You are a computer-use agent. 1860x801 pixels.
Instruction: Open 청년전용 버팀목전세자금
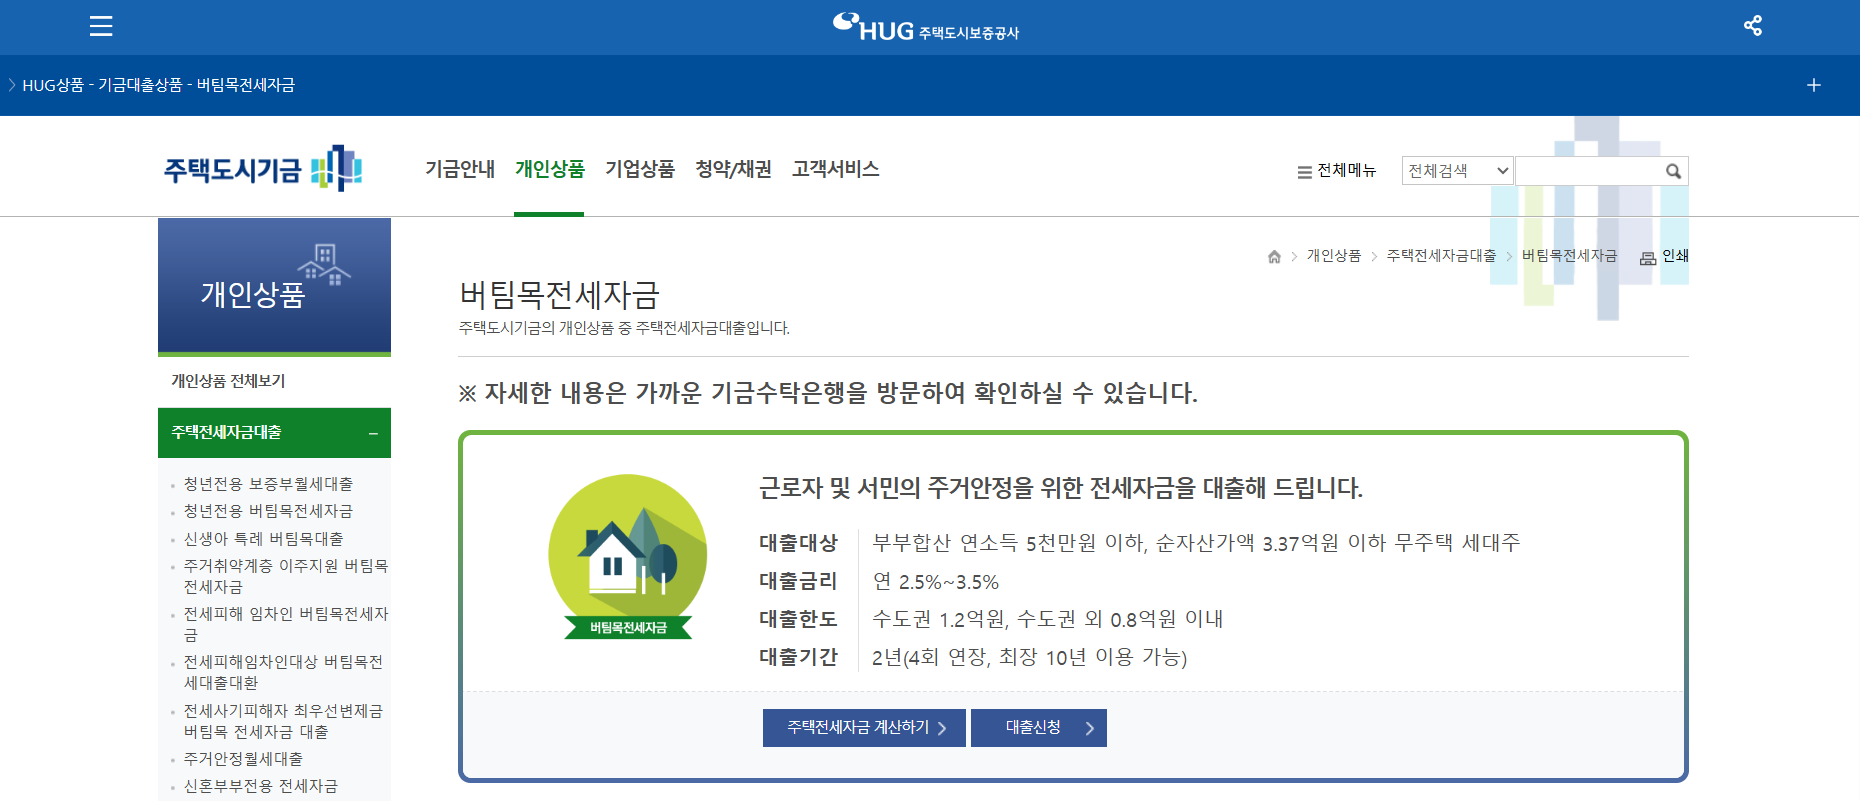pyautogui.click(x=268, y=511)
